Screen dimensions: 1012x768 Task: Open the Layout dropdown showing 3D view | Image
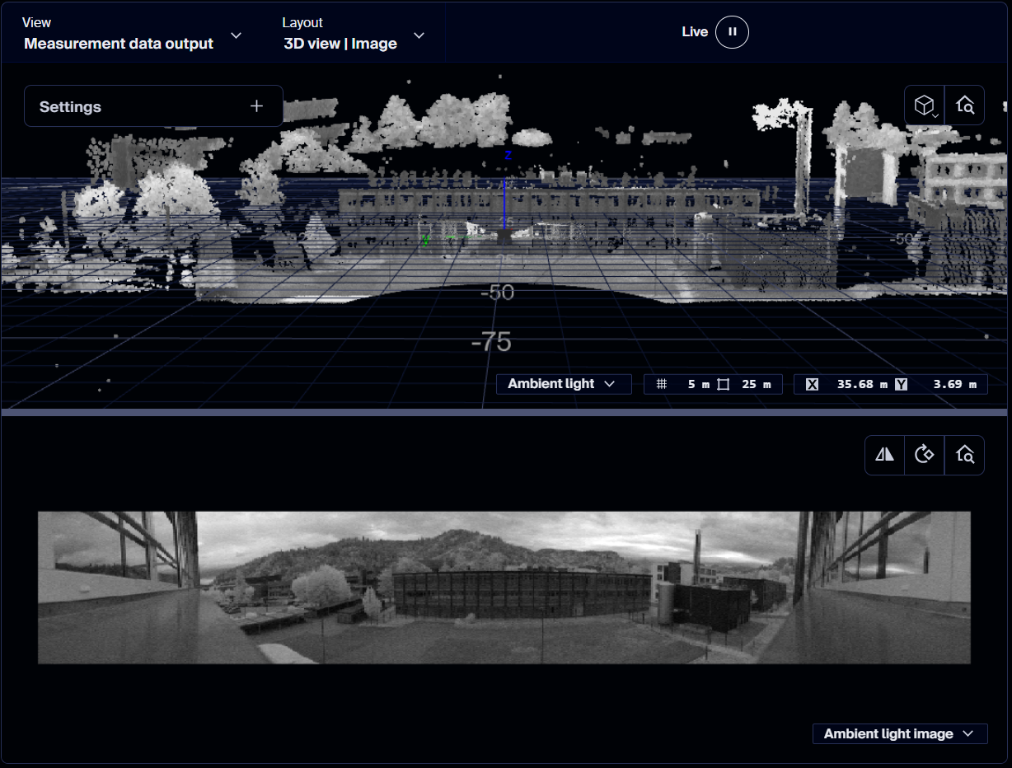354,34
